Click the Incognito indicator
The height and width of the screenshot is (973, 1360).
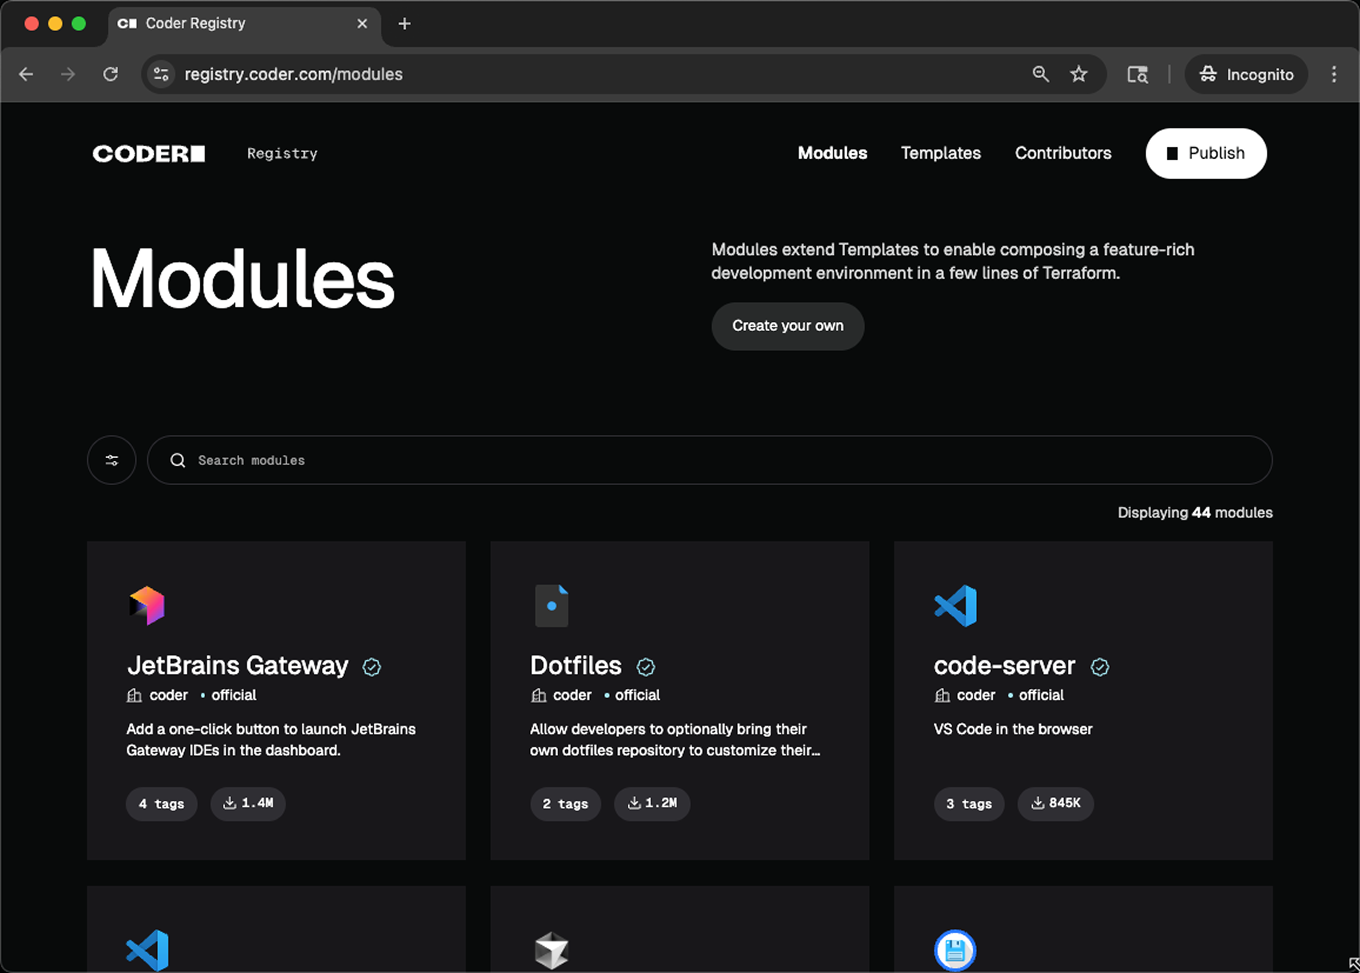tap(1246, 74)
